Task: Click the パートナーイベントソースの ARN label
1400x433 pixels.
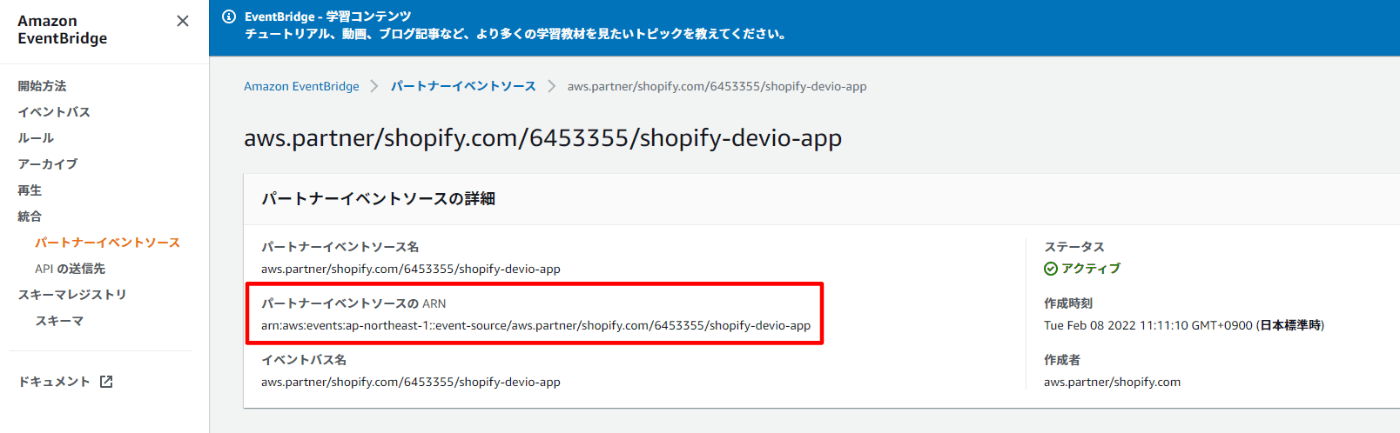Action: 354,303
